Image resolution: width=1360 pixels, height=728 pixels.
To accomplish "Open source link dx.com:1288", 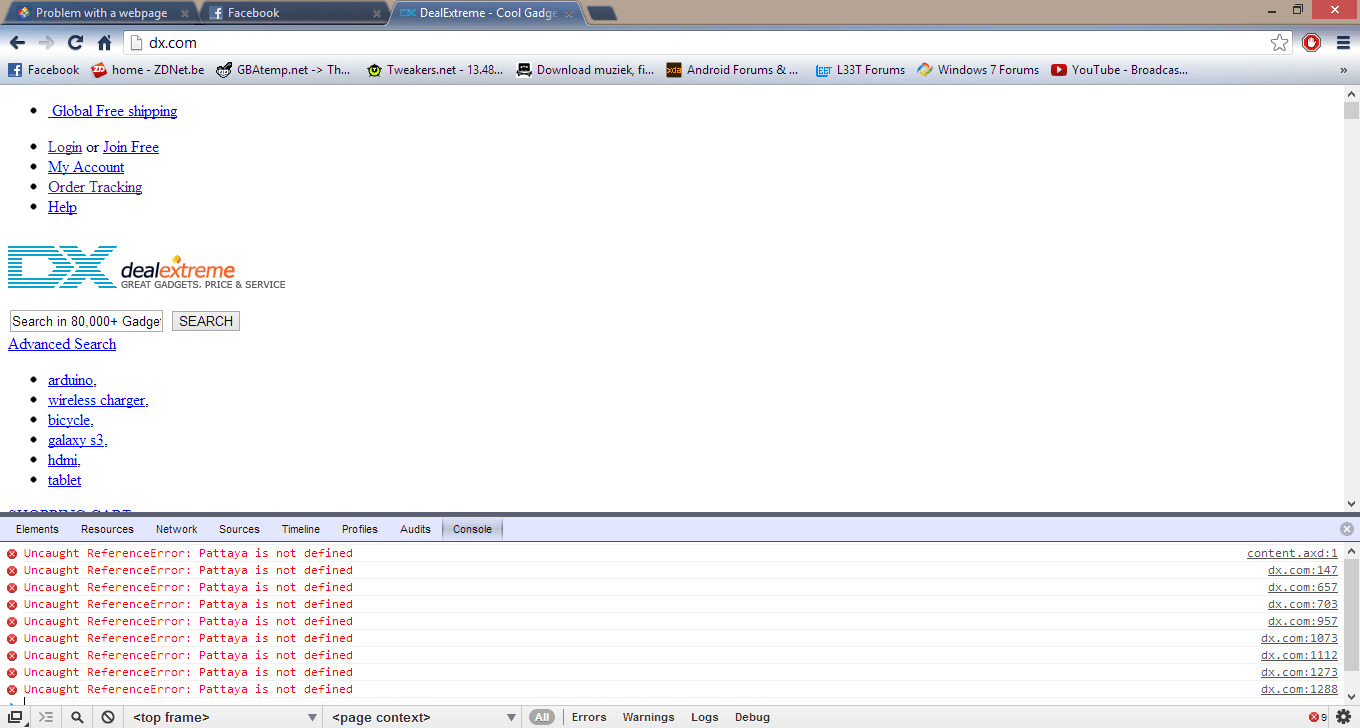I will click(1299, 689).
